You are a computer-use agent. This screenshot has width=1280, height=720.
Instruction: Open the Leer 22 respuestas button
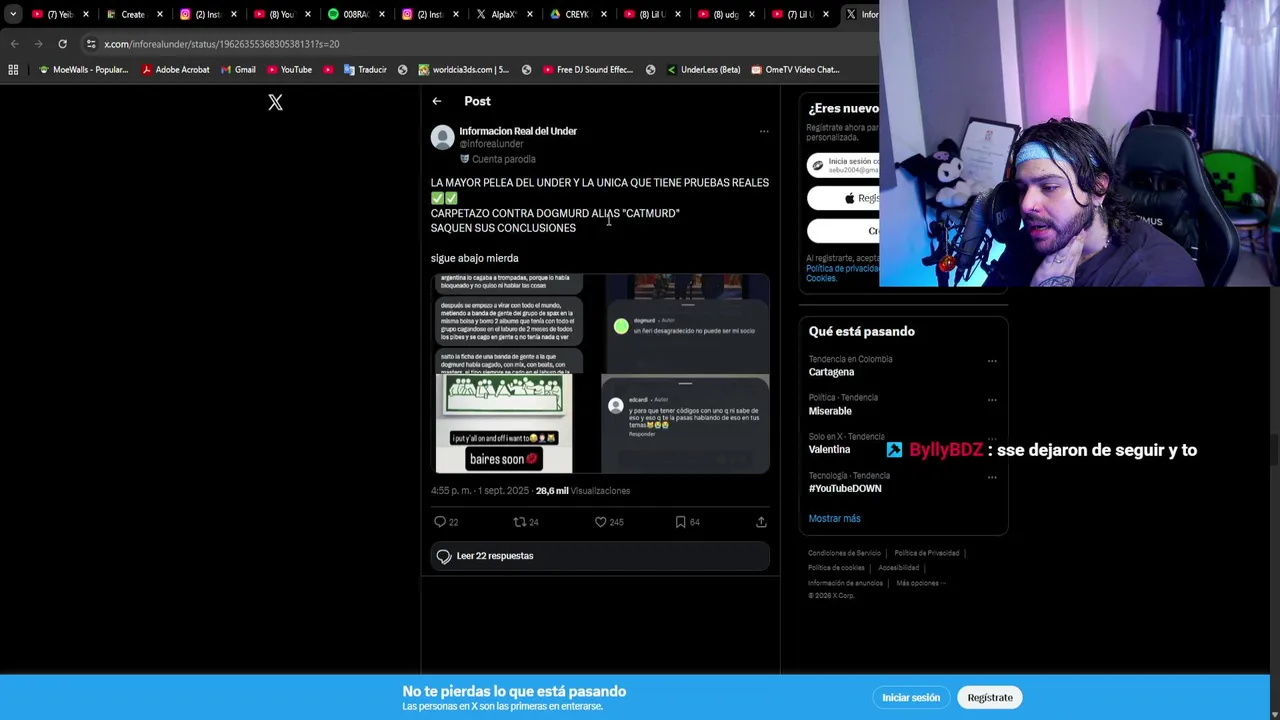pos(600,556)
